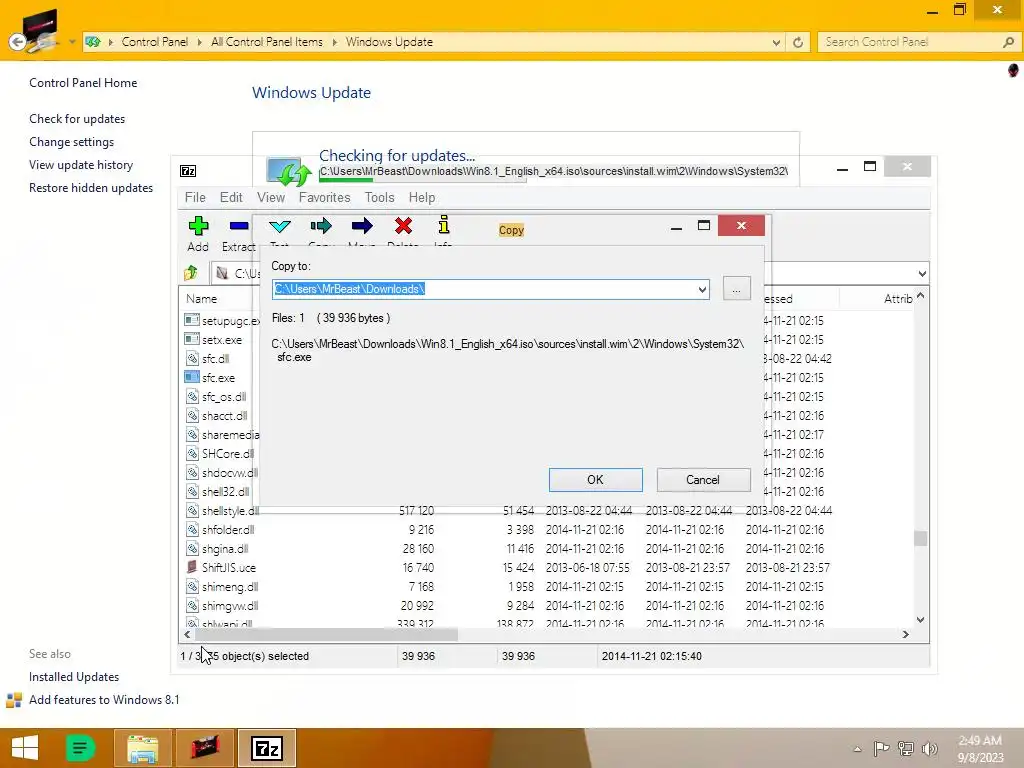Open File Explorer from the taskbar
This screenshot has height=768, width=1024.
point(142,748)
